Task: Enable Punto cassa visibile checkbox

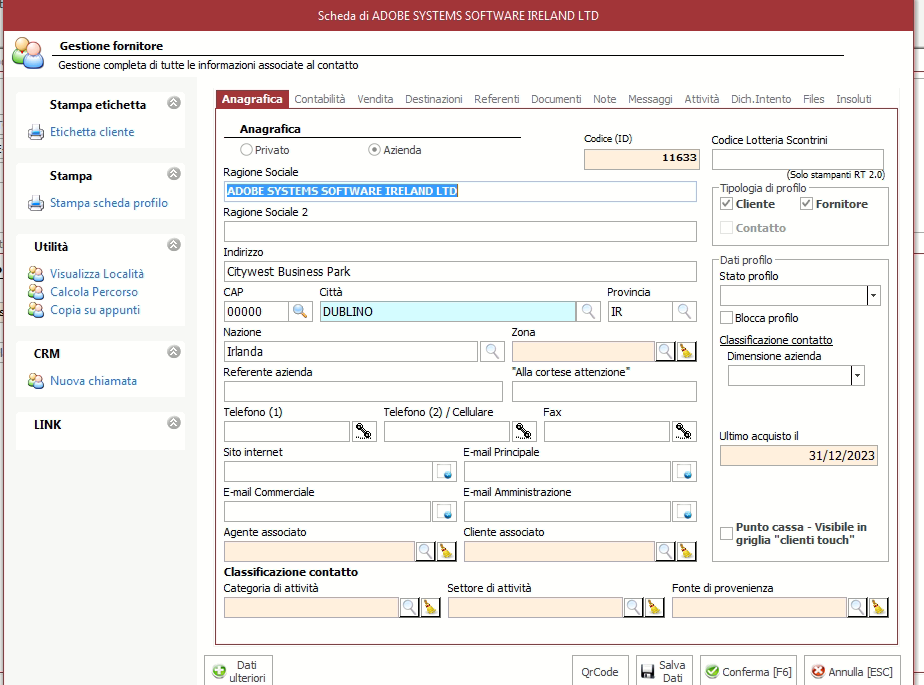Action: (x=727, y=533)
